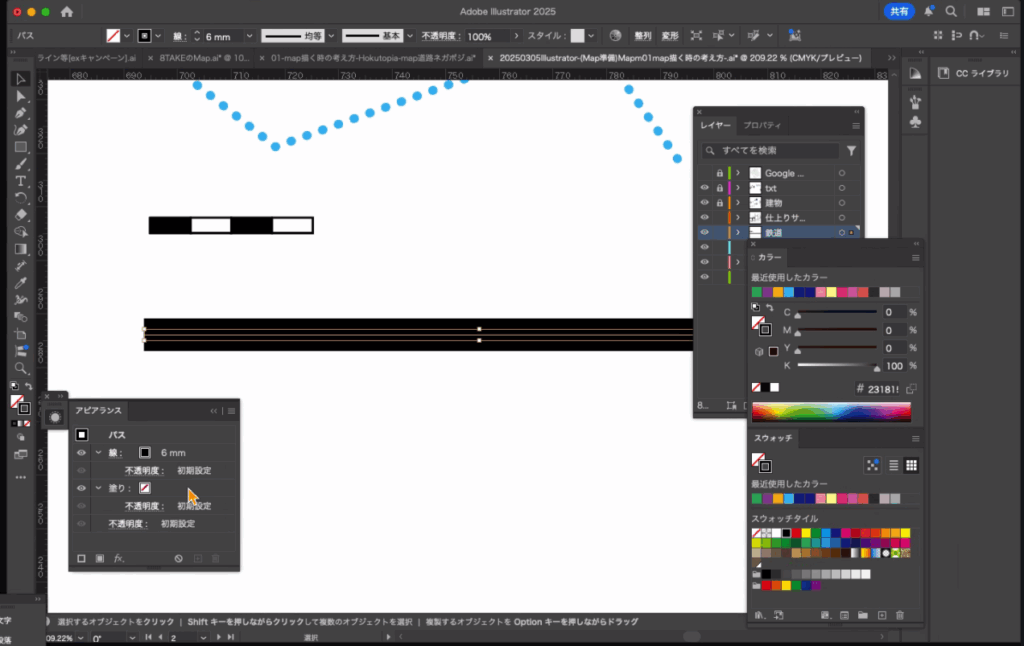The image size is (1024, 646).
Task: Click Add New Effect fx icon
Action: (x=118, y=558)
